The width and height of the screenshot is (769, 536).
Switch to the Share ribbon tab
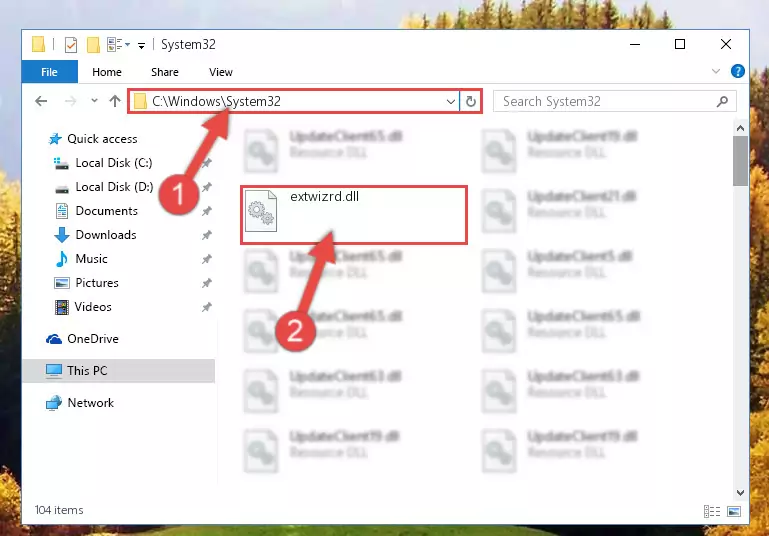[x=165, y=72]
